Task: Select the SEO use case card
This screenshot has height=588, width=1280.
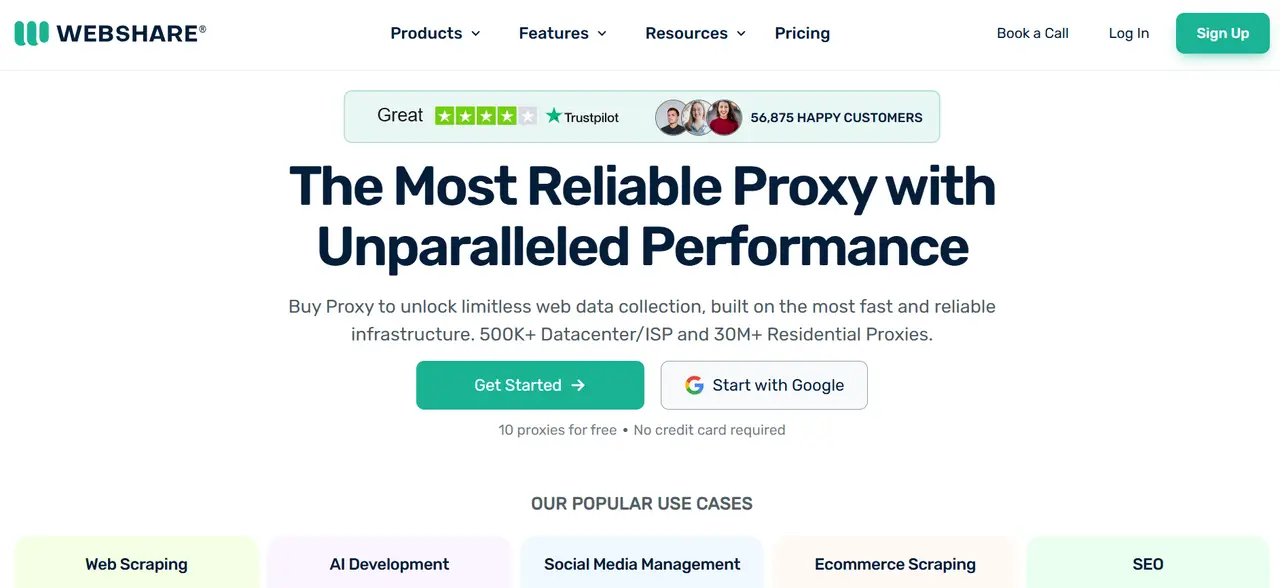Action: [1148, 564]
